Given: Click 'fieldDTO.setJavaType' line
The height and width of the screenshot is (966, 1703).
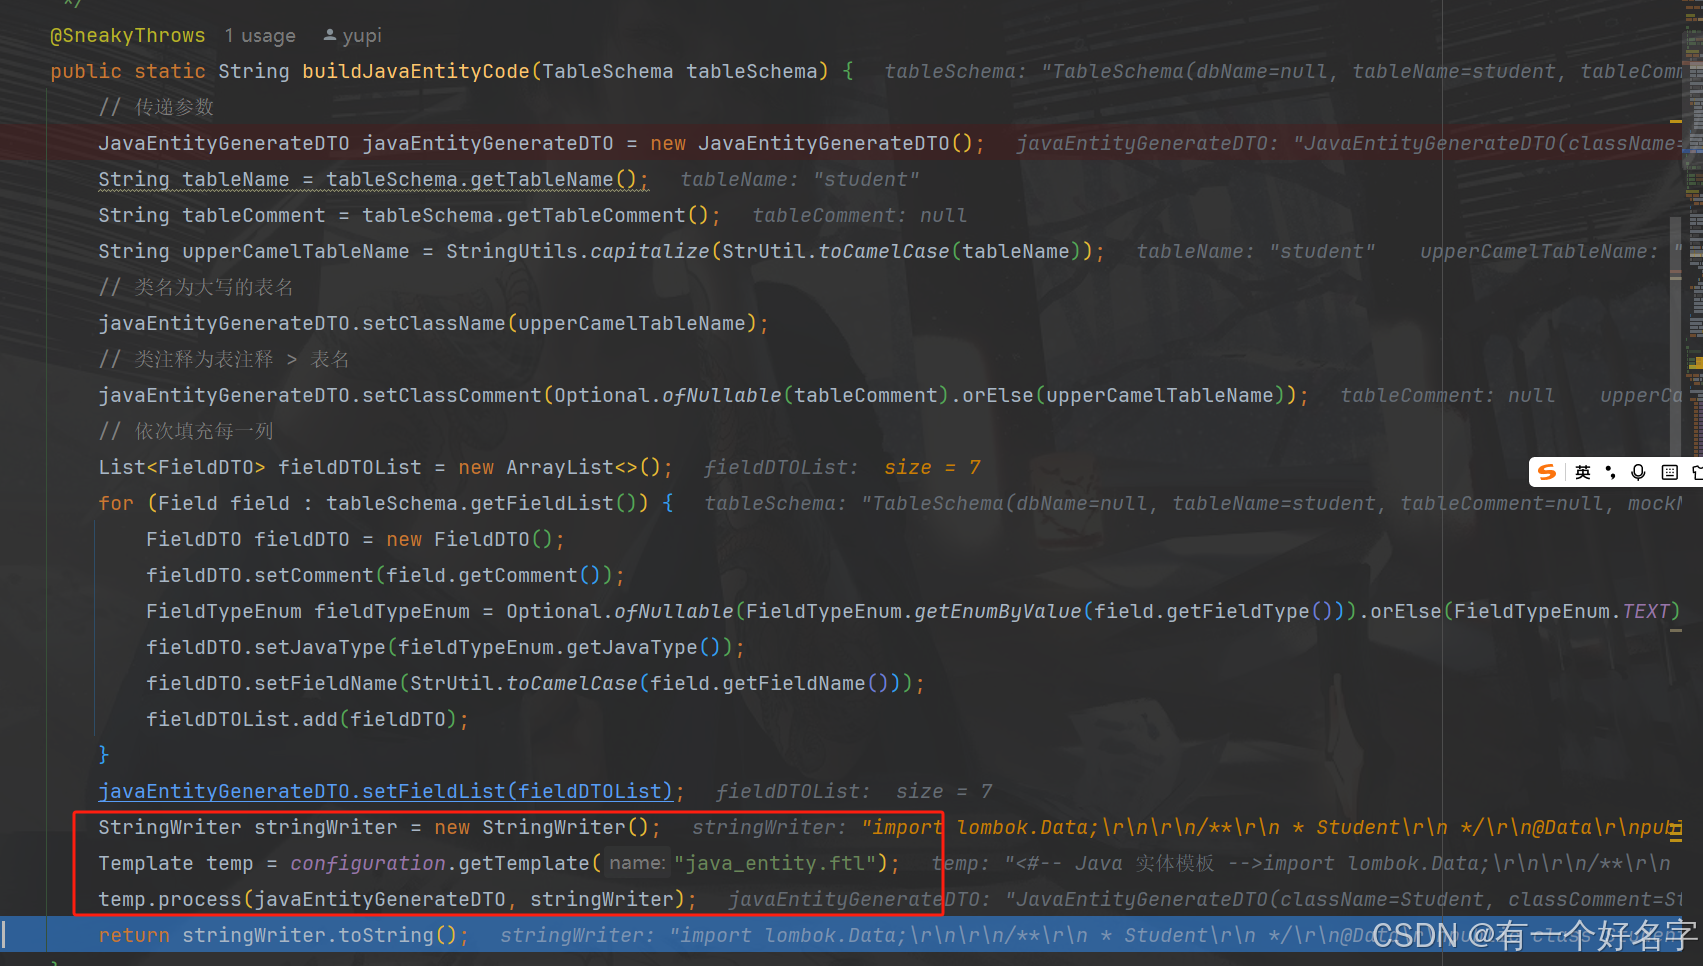Looking at the screenshot, I should 445,648.
